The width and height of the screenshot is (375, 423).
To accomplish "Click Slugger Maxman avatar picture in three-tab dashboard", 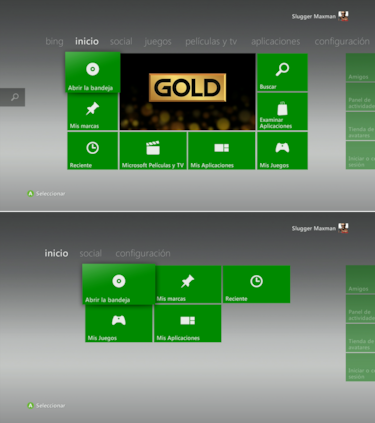I will tap(343, 228).
